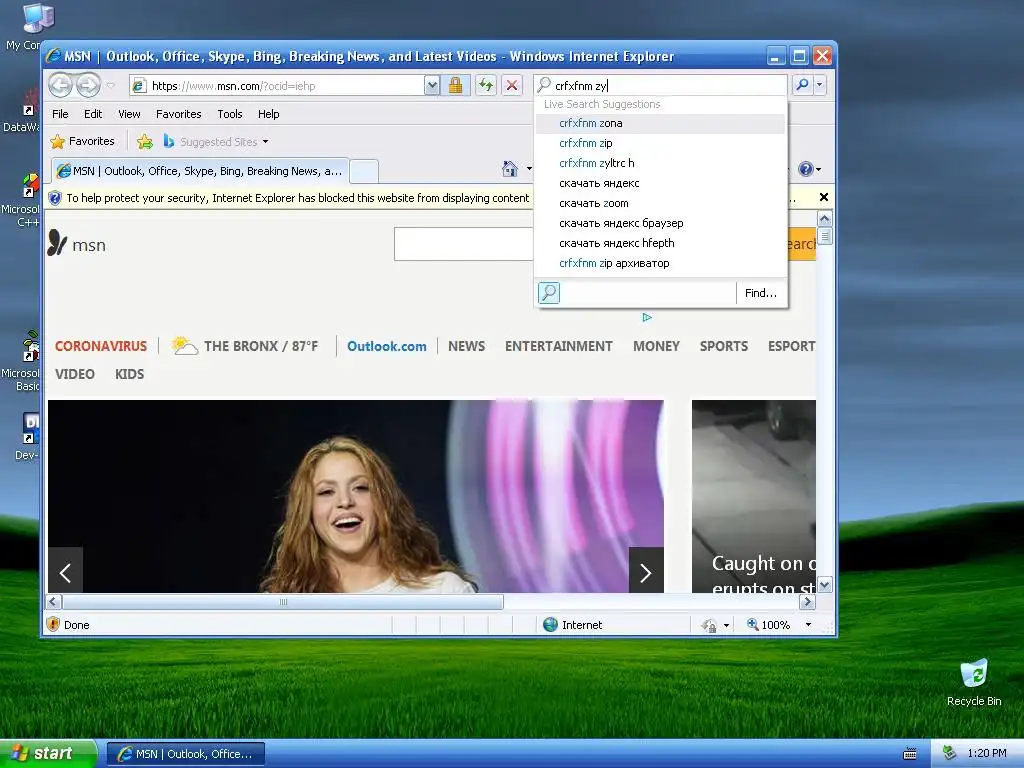Select the MSN browser tab
Viewport: 1024px width, 768px height.
click(x=200, y=171)
